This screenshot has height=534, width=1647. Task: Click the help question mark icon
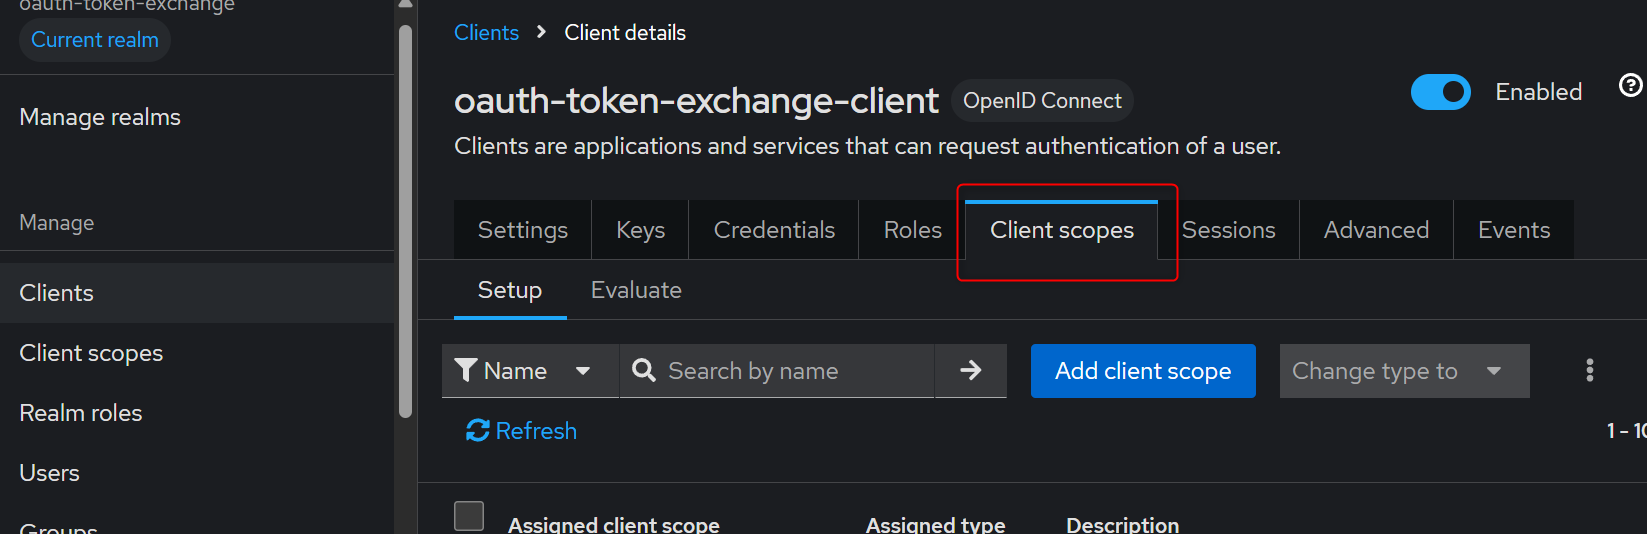tap(1630, 86)
